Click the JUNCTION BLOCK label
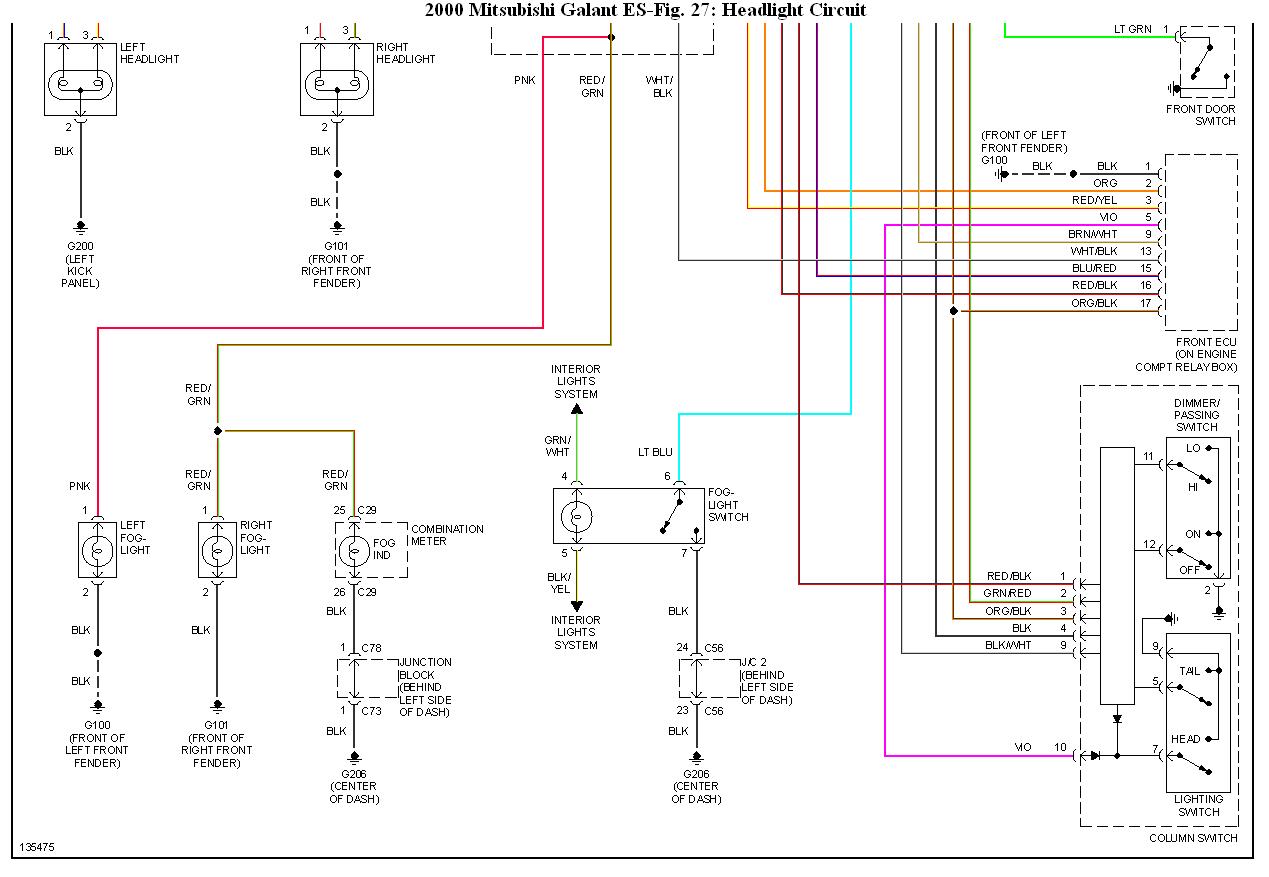 425,668
